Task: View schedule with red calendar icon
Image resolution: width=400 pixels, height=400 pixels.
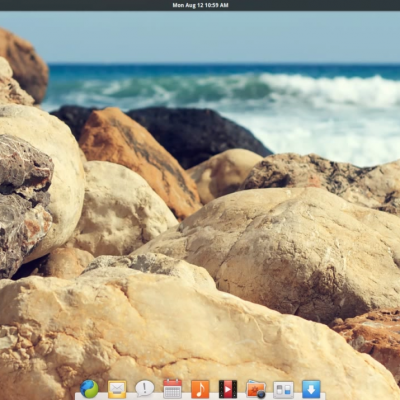Action: click(x=172, y=389)
